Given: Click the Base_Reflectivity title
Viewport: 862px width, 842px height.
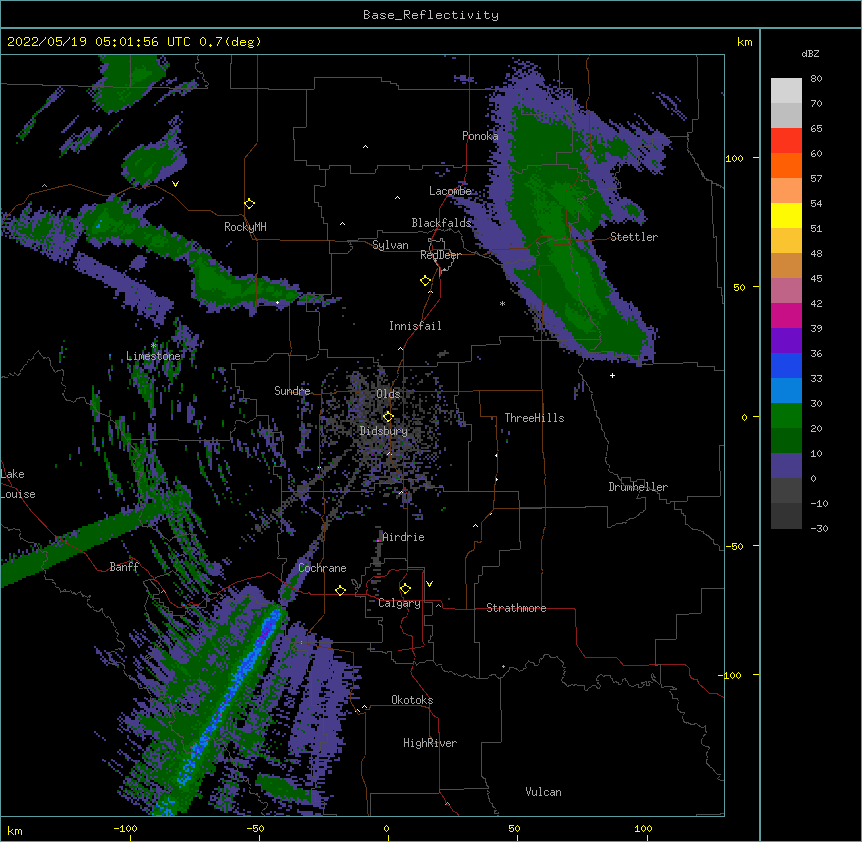Looking at the screenshot, I should tap(431, 15).
